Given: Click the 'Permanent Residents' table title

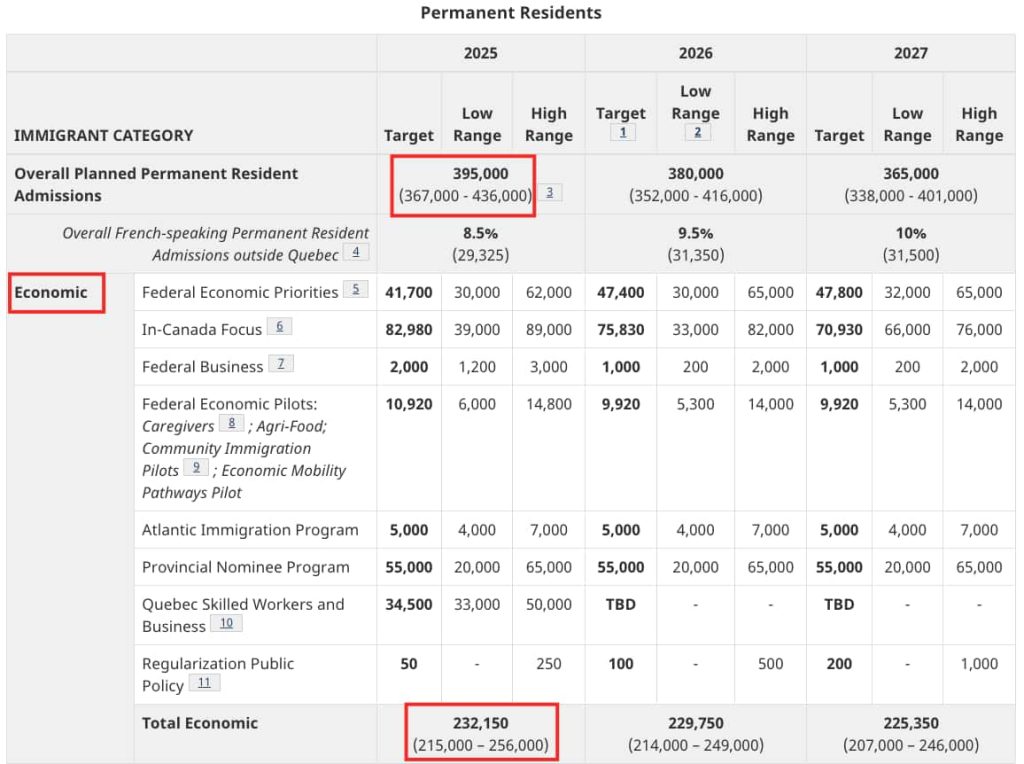Looking at the screenshot, I should (511, 13).
